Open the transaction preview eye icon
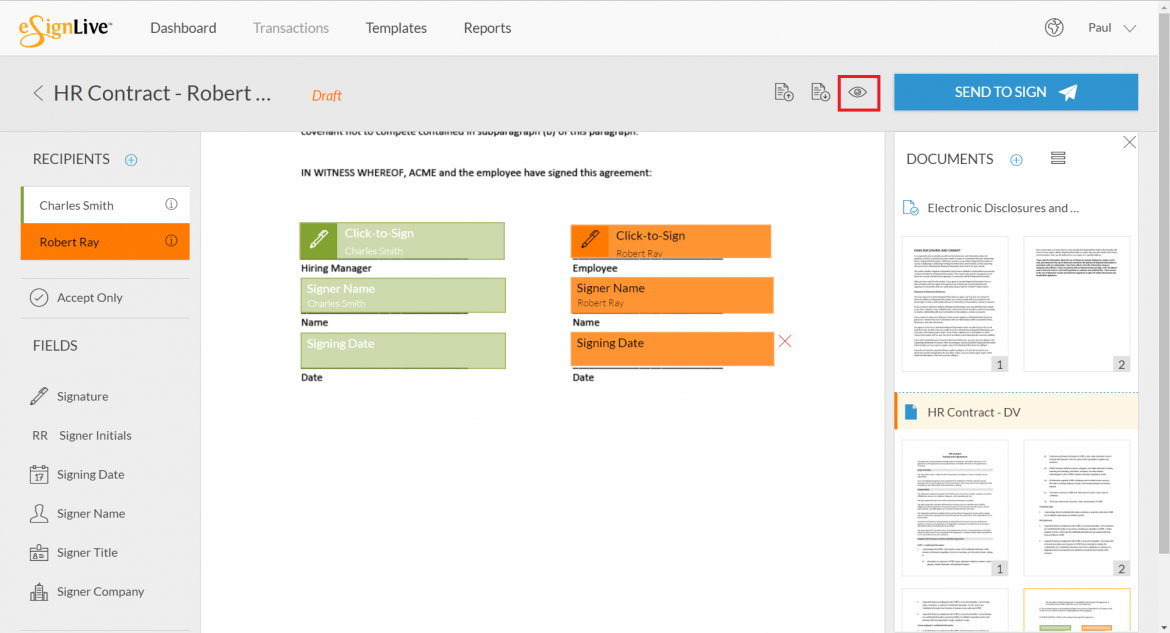The height and width of the screenshot is (633, 1170). coord(858,92)
